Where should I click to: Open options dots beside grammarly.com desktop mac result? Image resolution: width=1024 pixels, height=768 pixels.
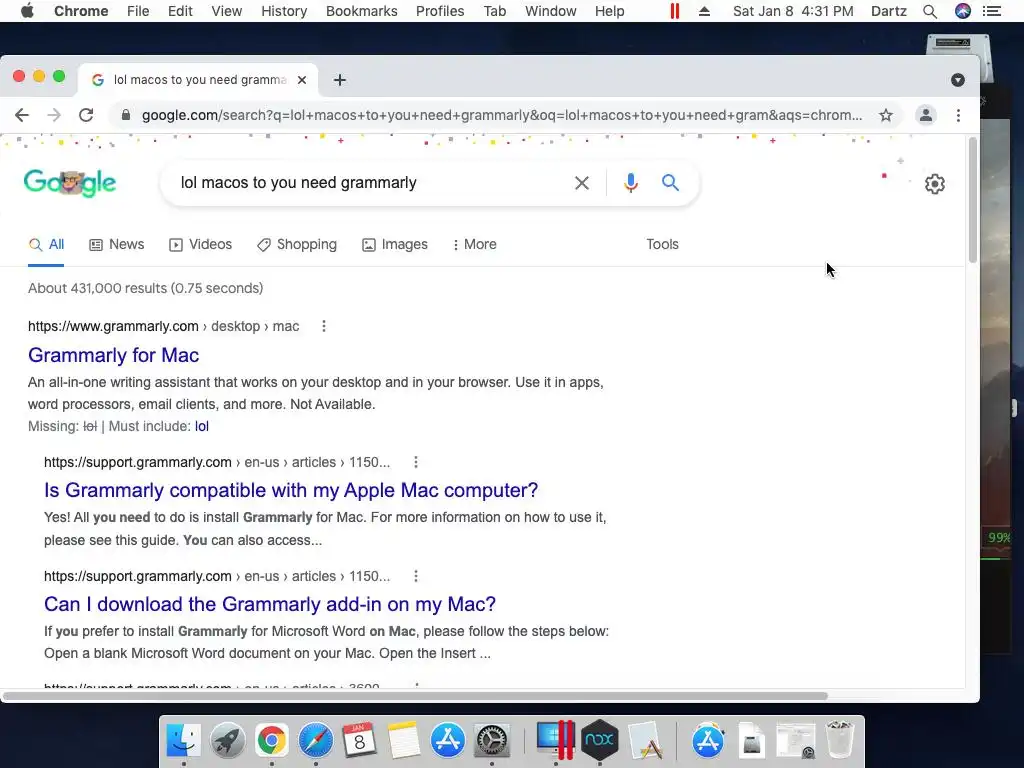tap(324, 326)
